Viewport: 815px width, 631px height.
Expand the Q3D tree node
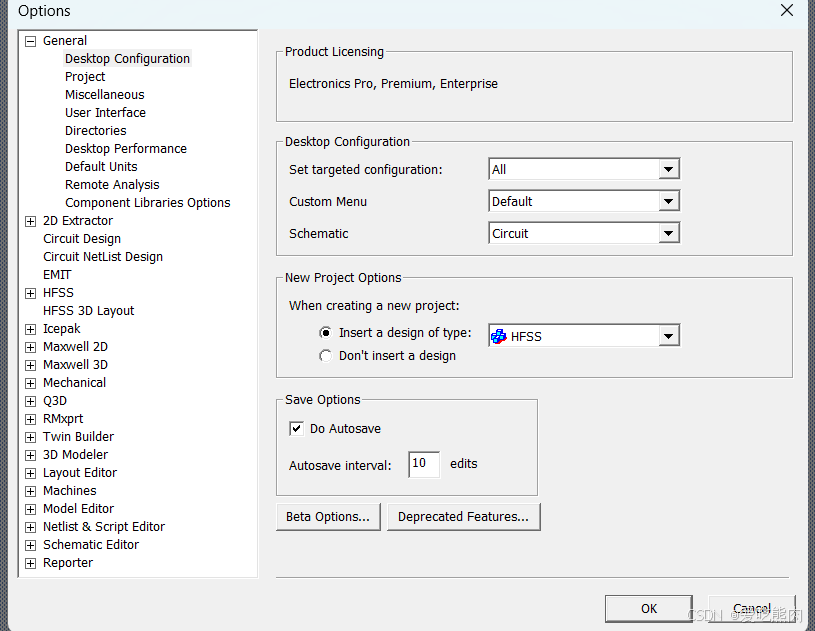pos(31,401)
